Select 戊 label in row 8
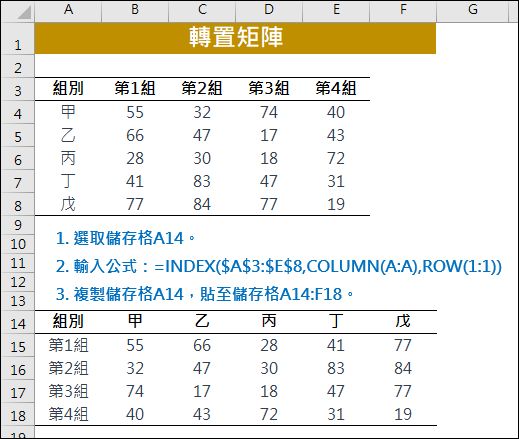 coord(68,204)
